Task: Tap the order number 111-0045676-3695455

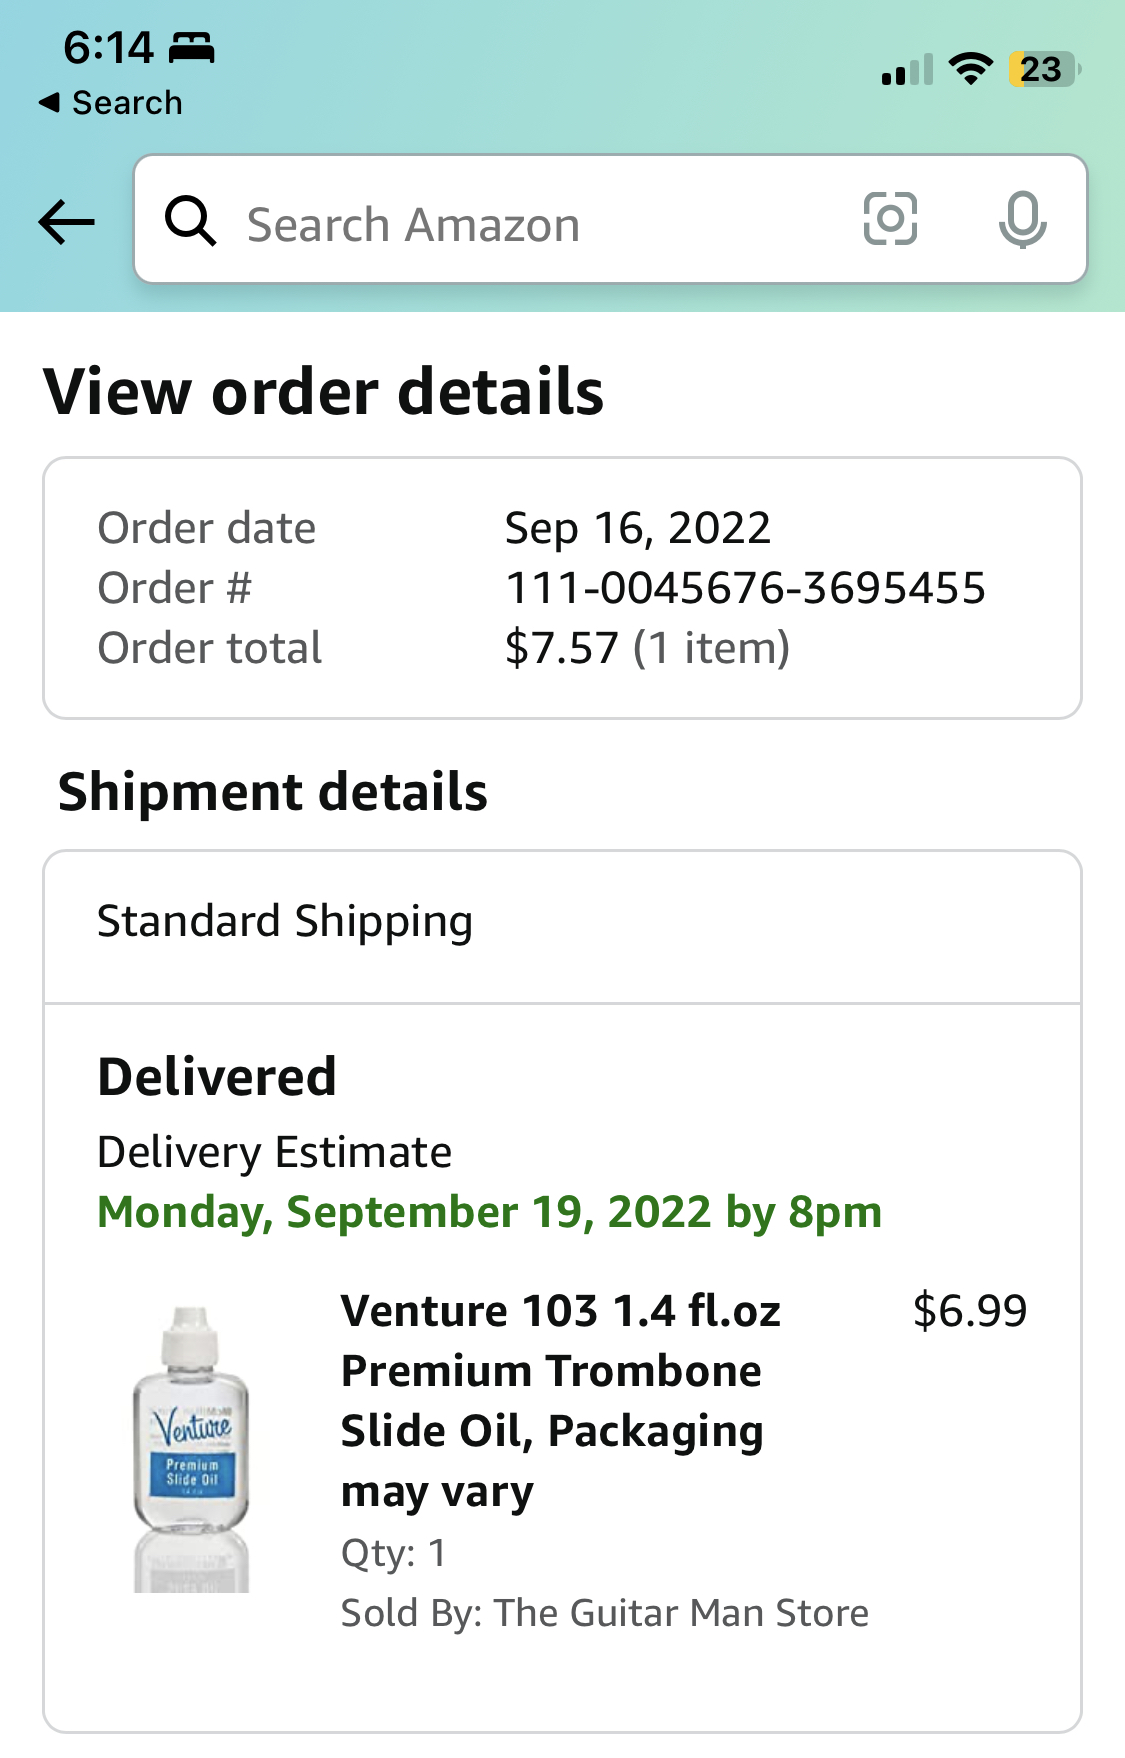Action: pyautogui.click(x=745, y=588)
